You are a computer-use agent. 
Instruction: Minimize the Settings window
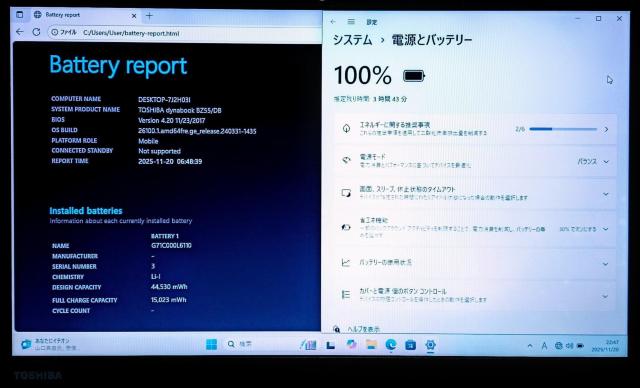[x=578, y=19]
